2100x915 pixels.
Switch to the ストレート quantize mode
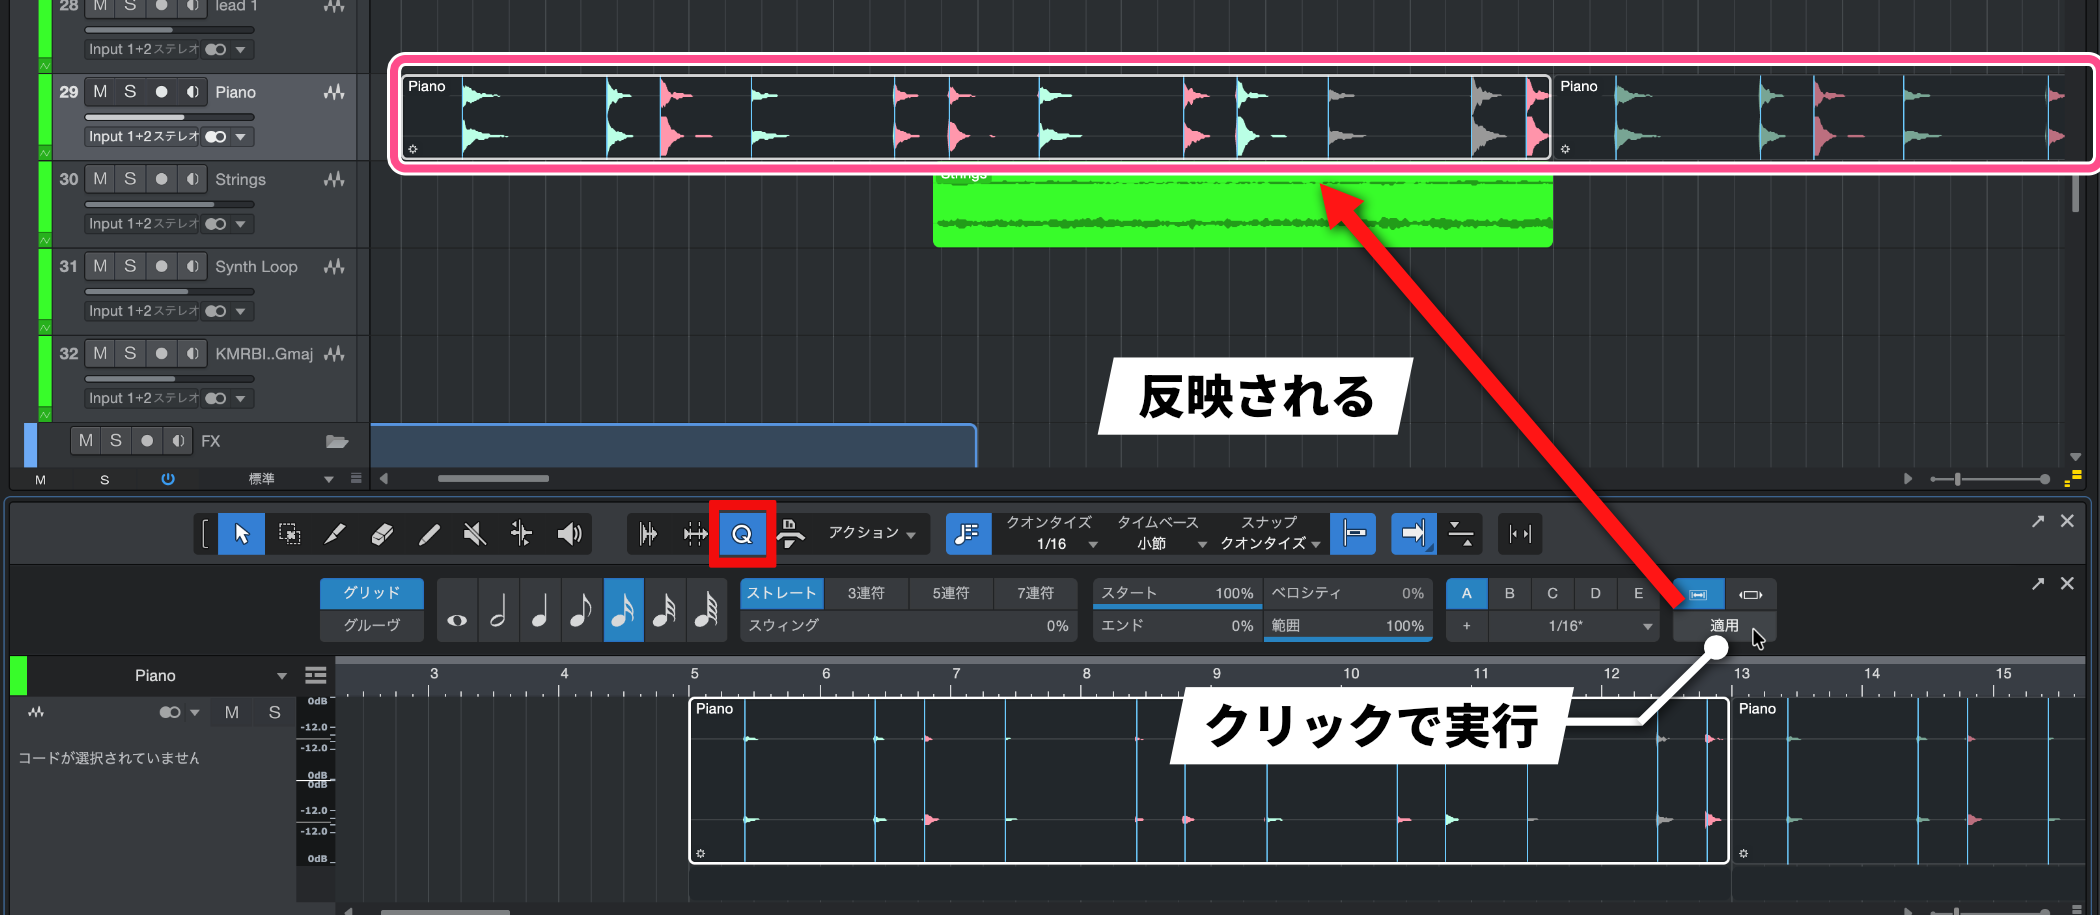(780, 592)
